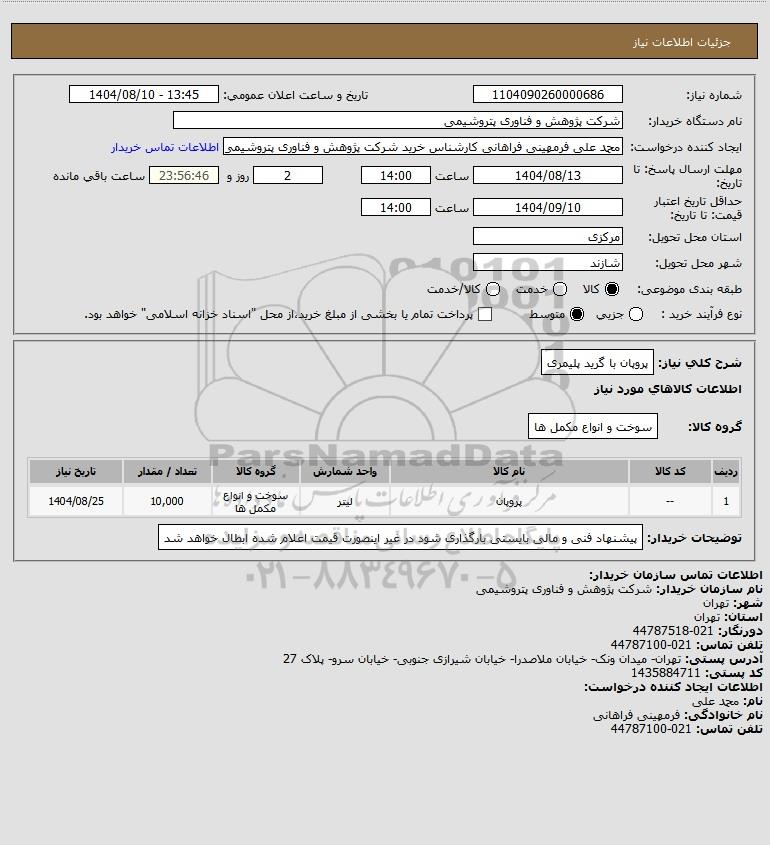The image size is (770, 845).
Task: Select the کالا/خدمت radio button
Action: (492, 289)
